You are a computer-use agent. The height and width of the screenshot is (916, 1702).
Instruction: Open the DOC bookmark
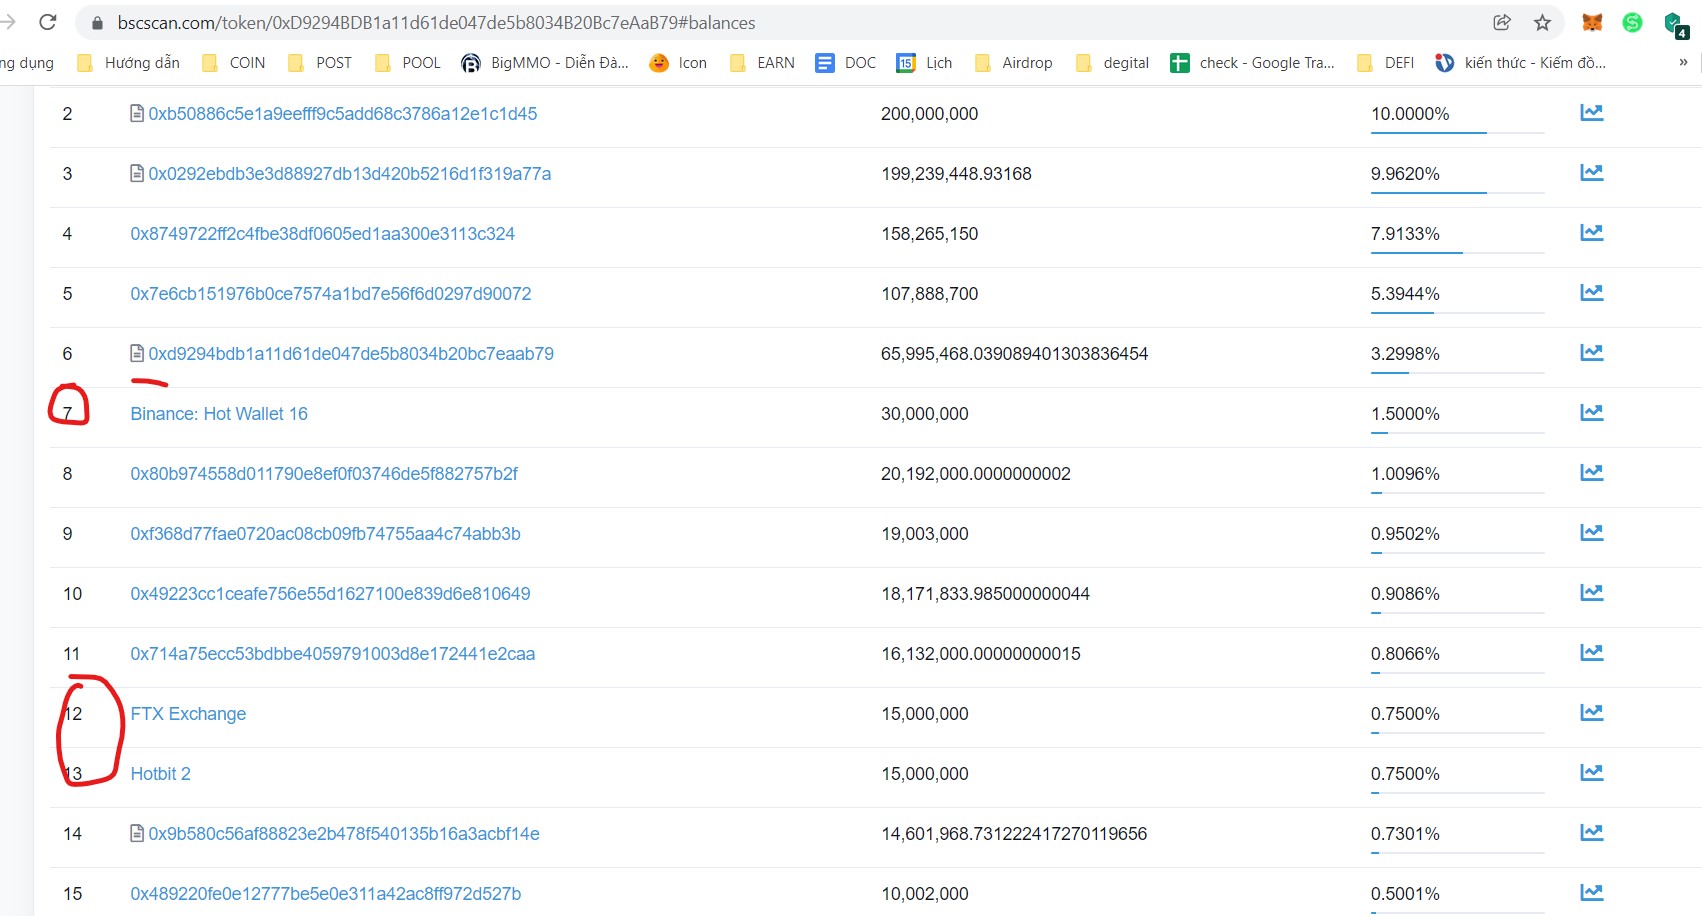pyautogui.click(x=846, y=63)
